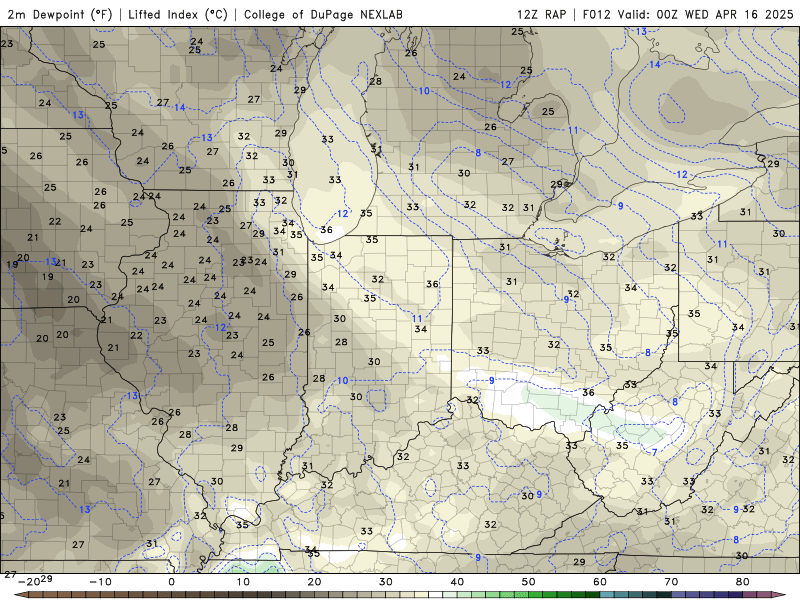Click the '70' tick label on color scale
Viewport: 800px width, 600px height.
(x=671, y=582)
